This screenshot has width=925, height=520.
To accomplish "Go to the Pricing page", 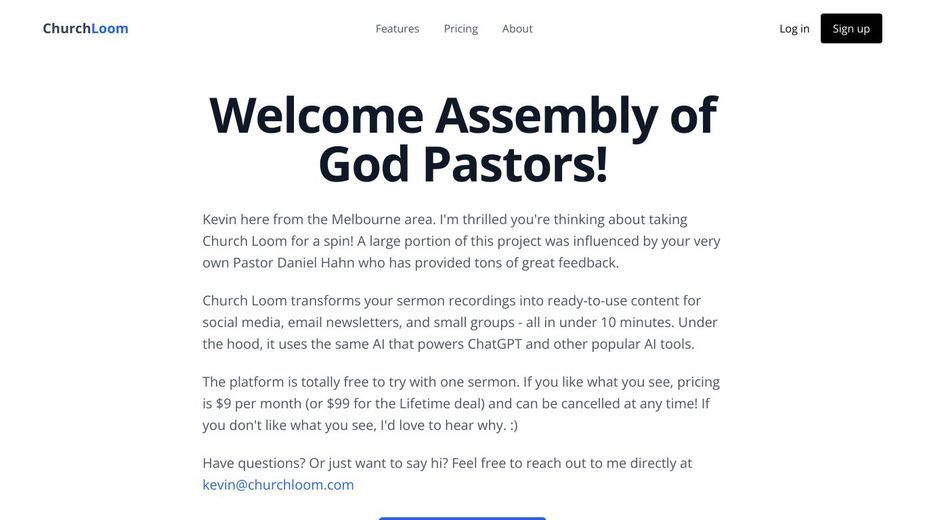I will coord(461,28).
